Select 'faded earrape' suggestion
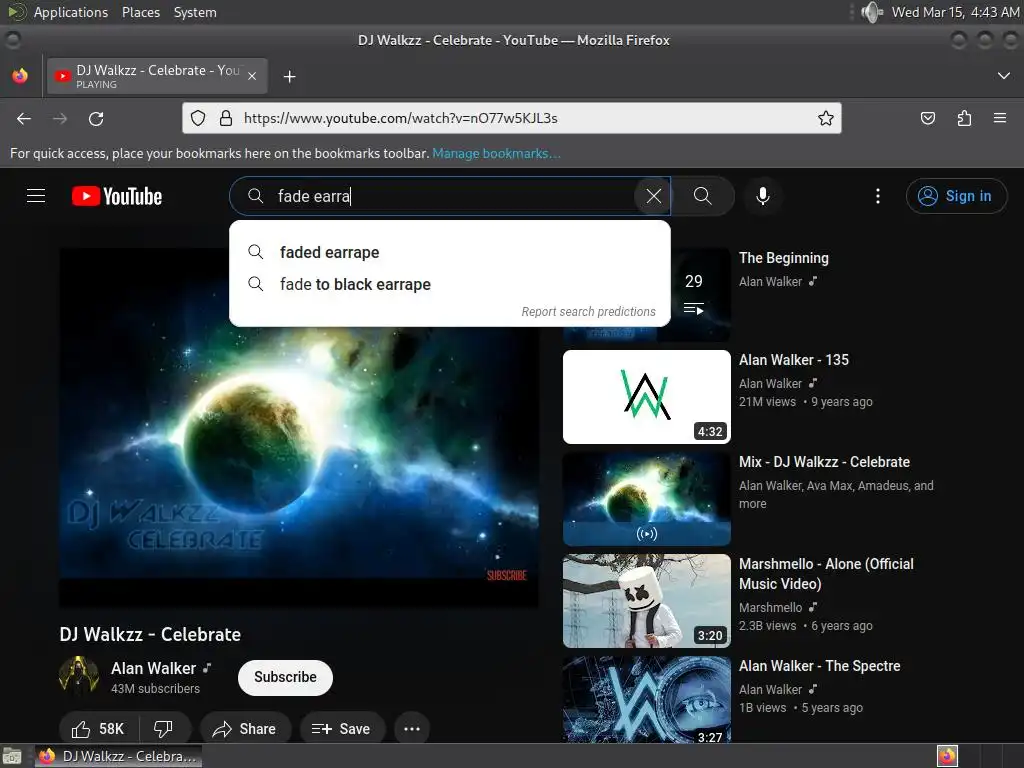This screenshot has width=1024, height=768. click(x=450, y=252)
